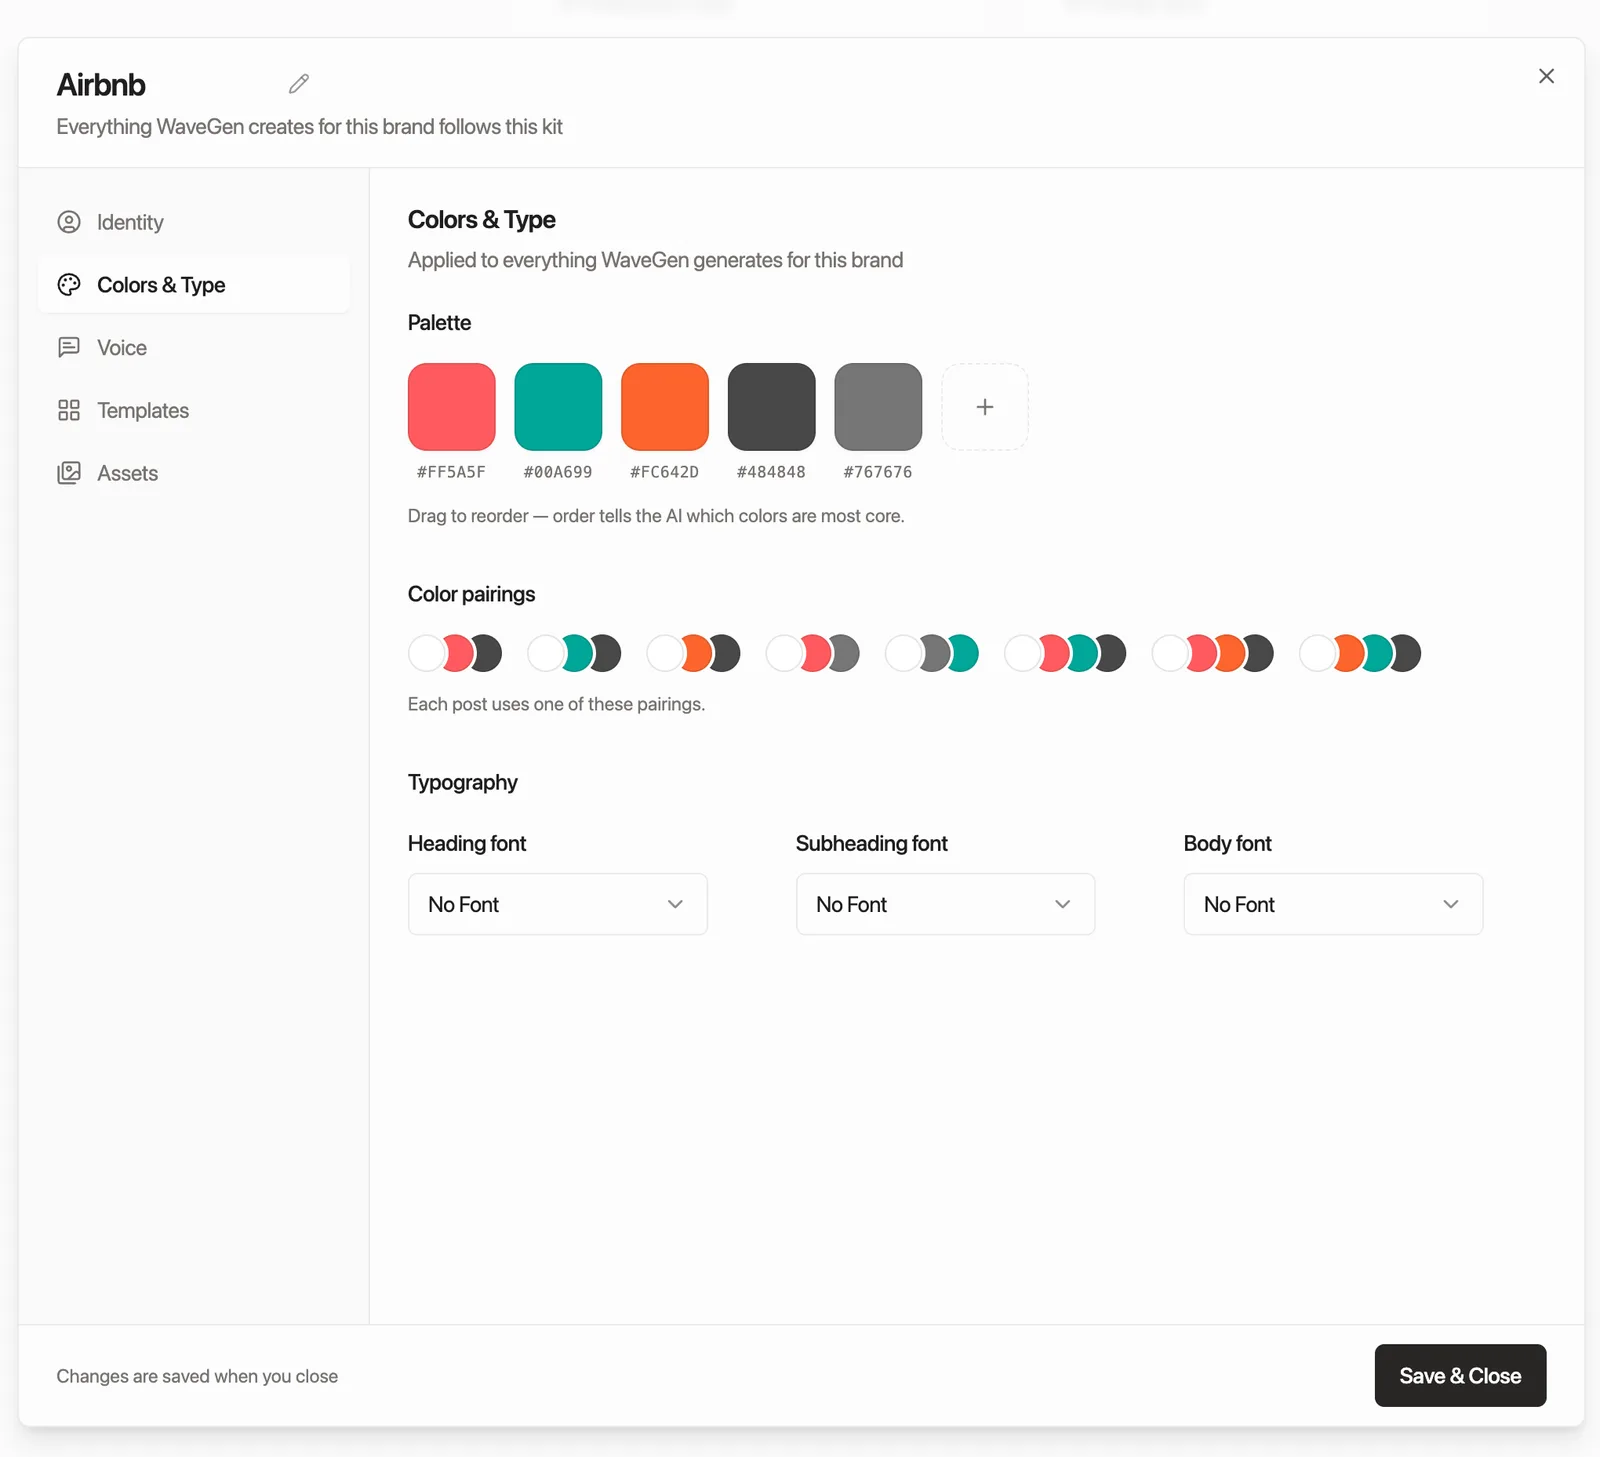Select the white, coral, medium gray pairing
The width and height of the screenshot is (1600, 1457).
coord(812,653)
